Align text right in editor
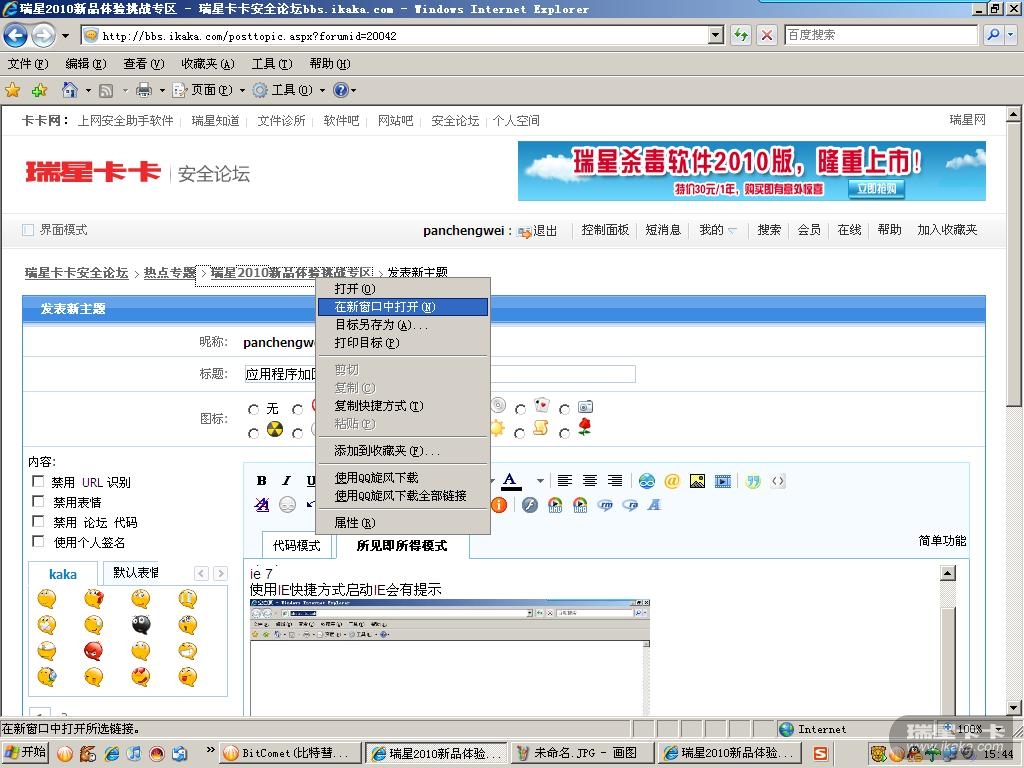The height and width of the screenshot is (768, 1024). 615,481
